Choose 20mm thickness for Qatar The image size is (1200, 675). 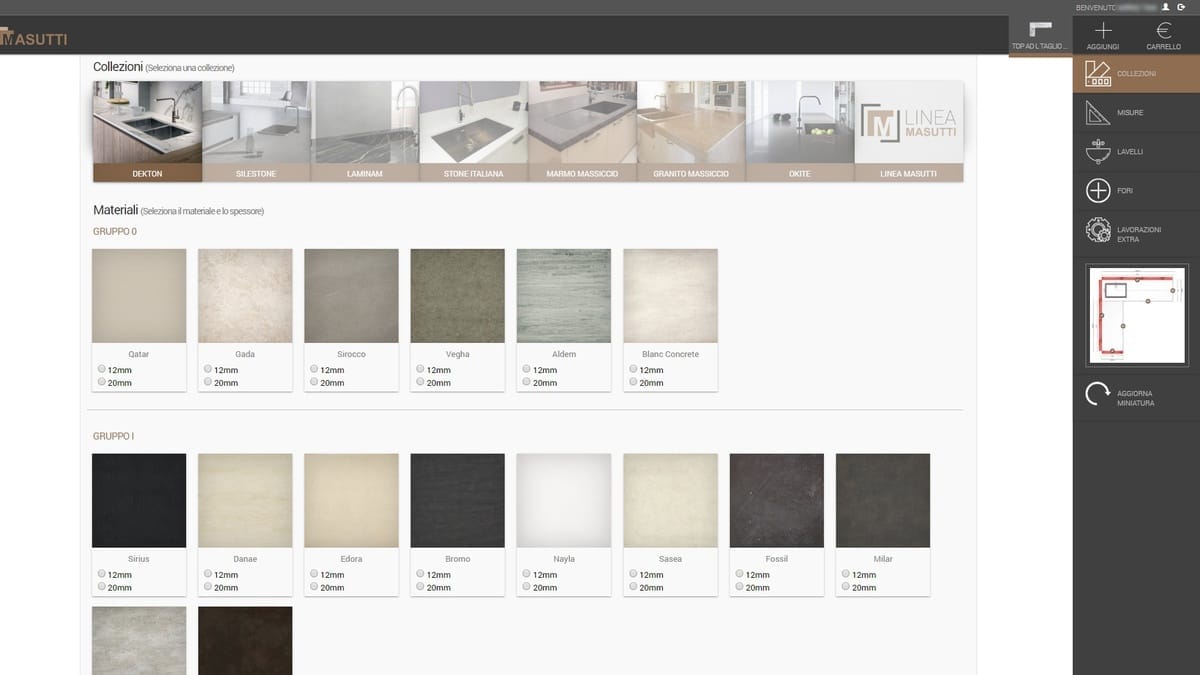coord(102,382)
